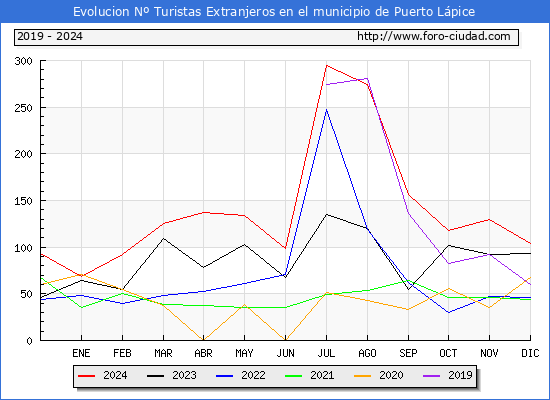Screen dimensions: 550x400
Task: Click the AGO month axis label
Action: pos(367,353)
